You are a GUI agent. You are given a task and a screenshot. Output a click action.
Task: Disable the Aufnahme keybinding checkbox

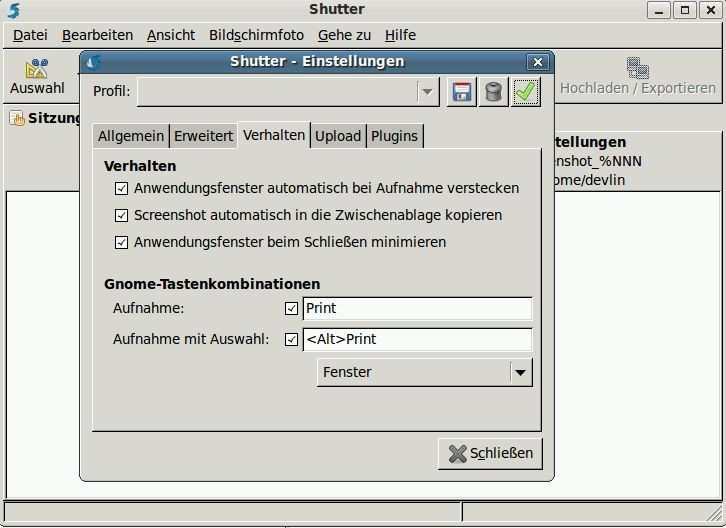[291, 308]
